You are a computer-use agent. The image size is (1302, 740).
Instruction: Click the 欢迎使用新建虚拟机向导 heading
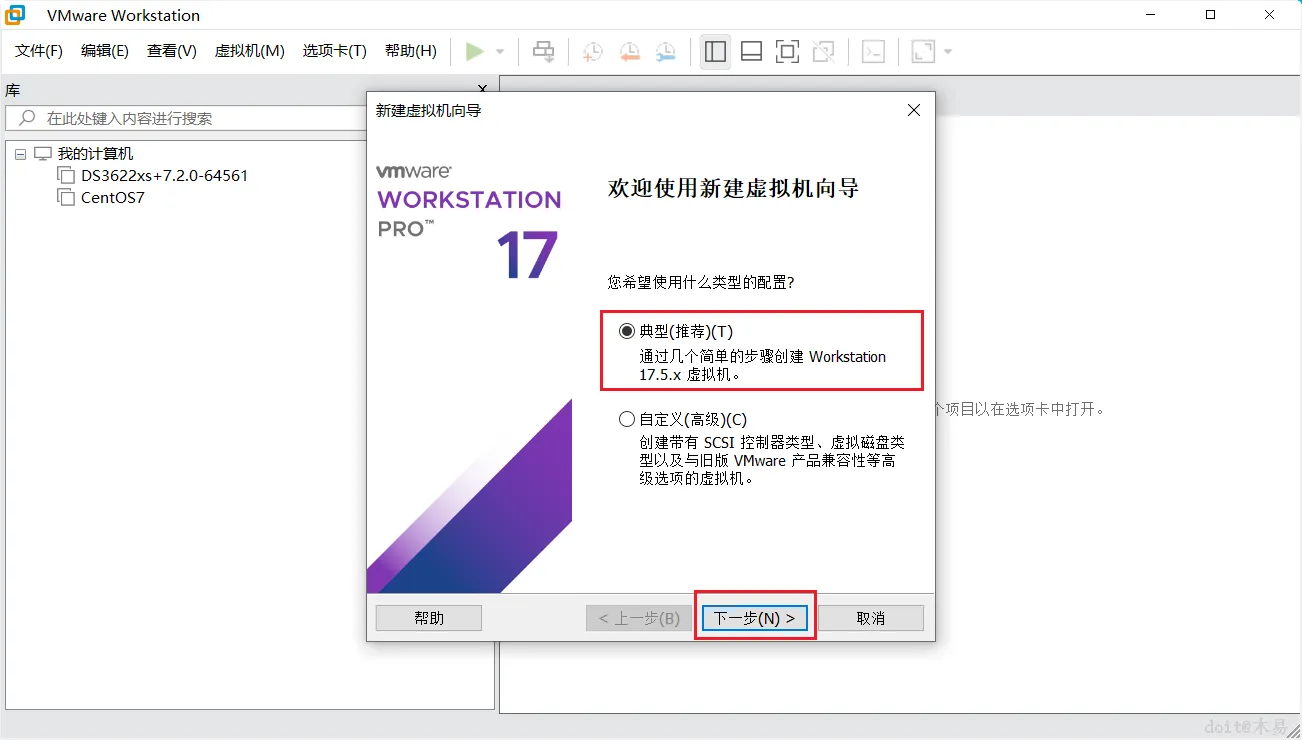click(x=733, y=189)
